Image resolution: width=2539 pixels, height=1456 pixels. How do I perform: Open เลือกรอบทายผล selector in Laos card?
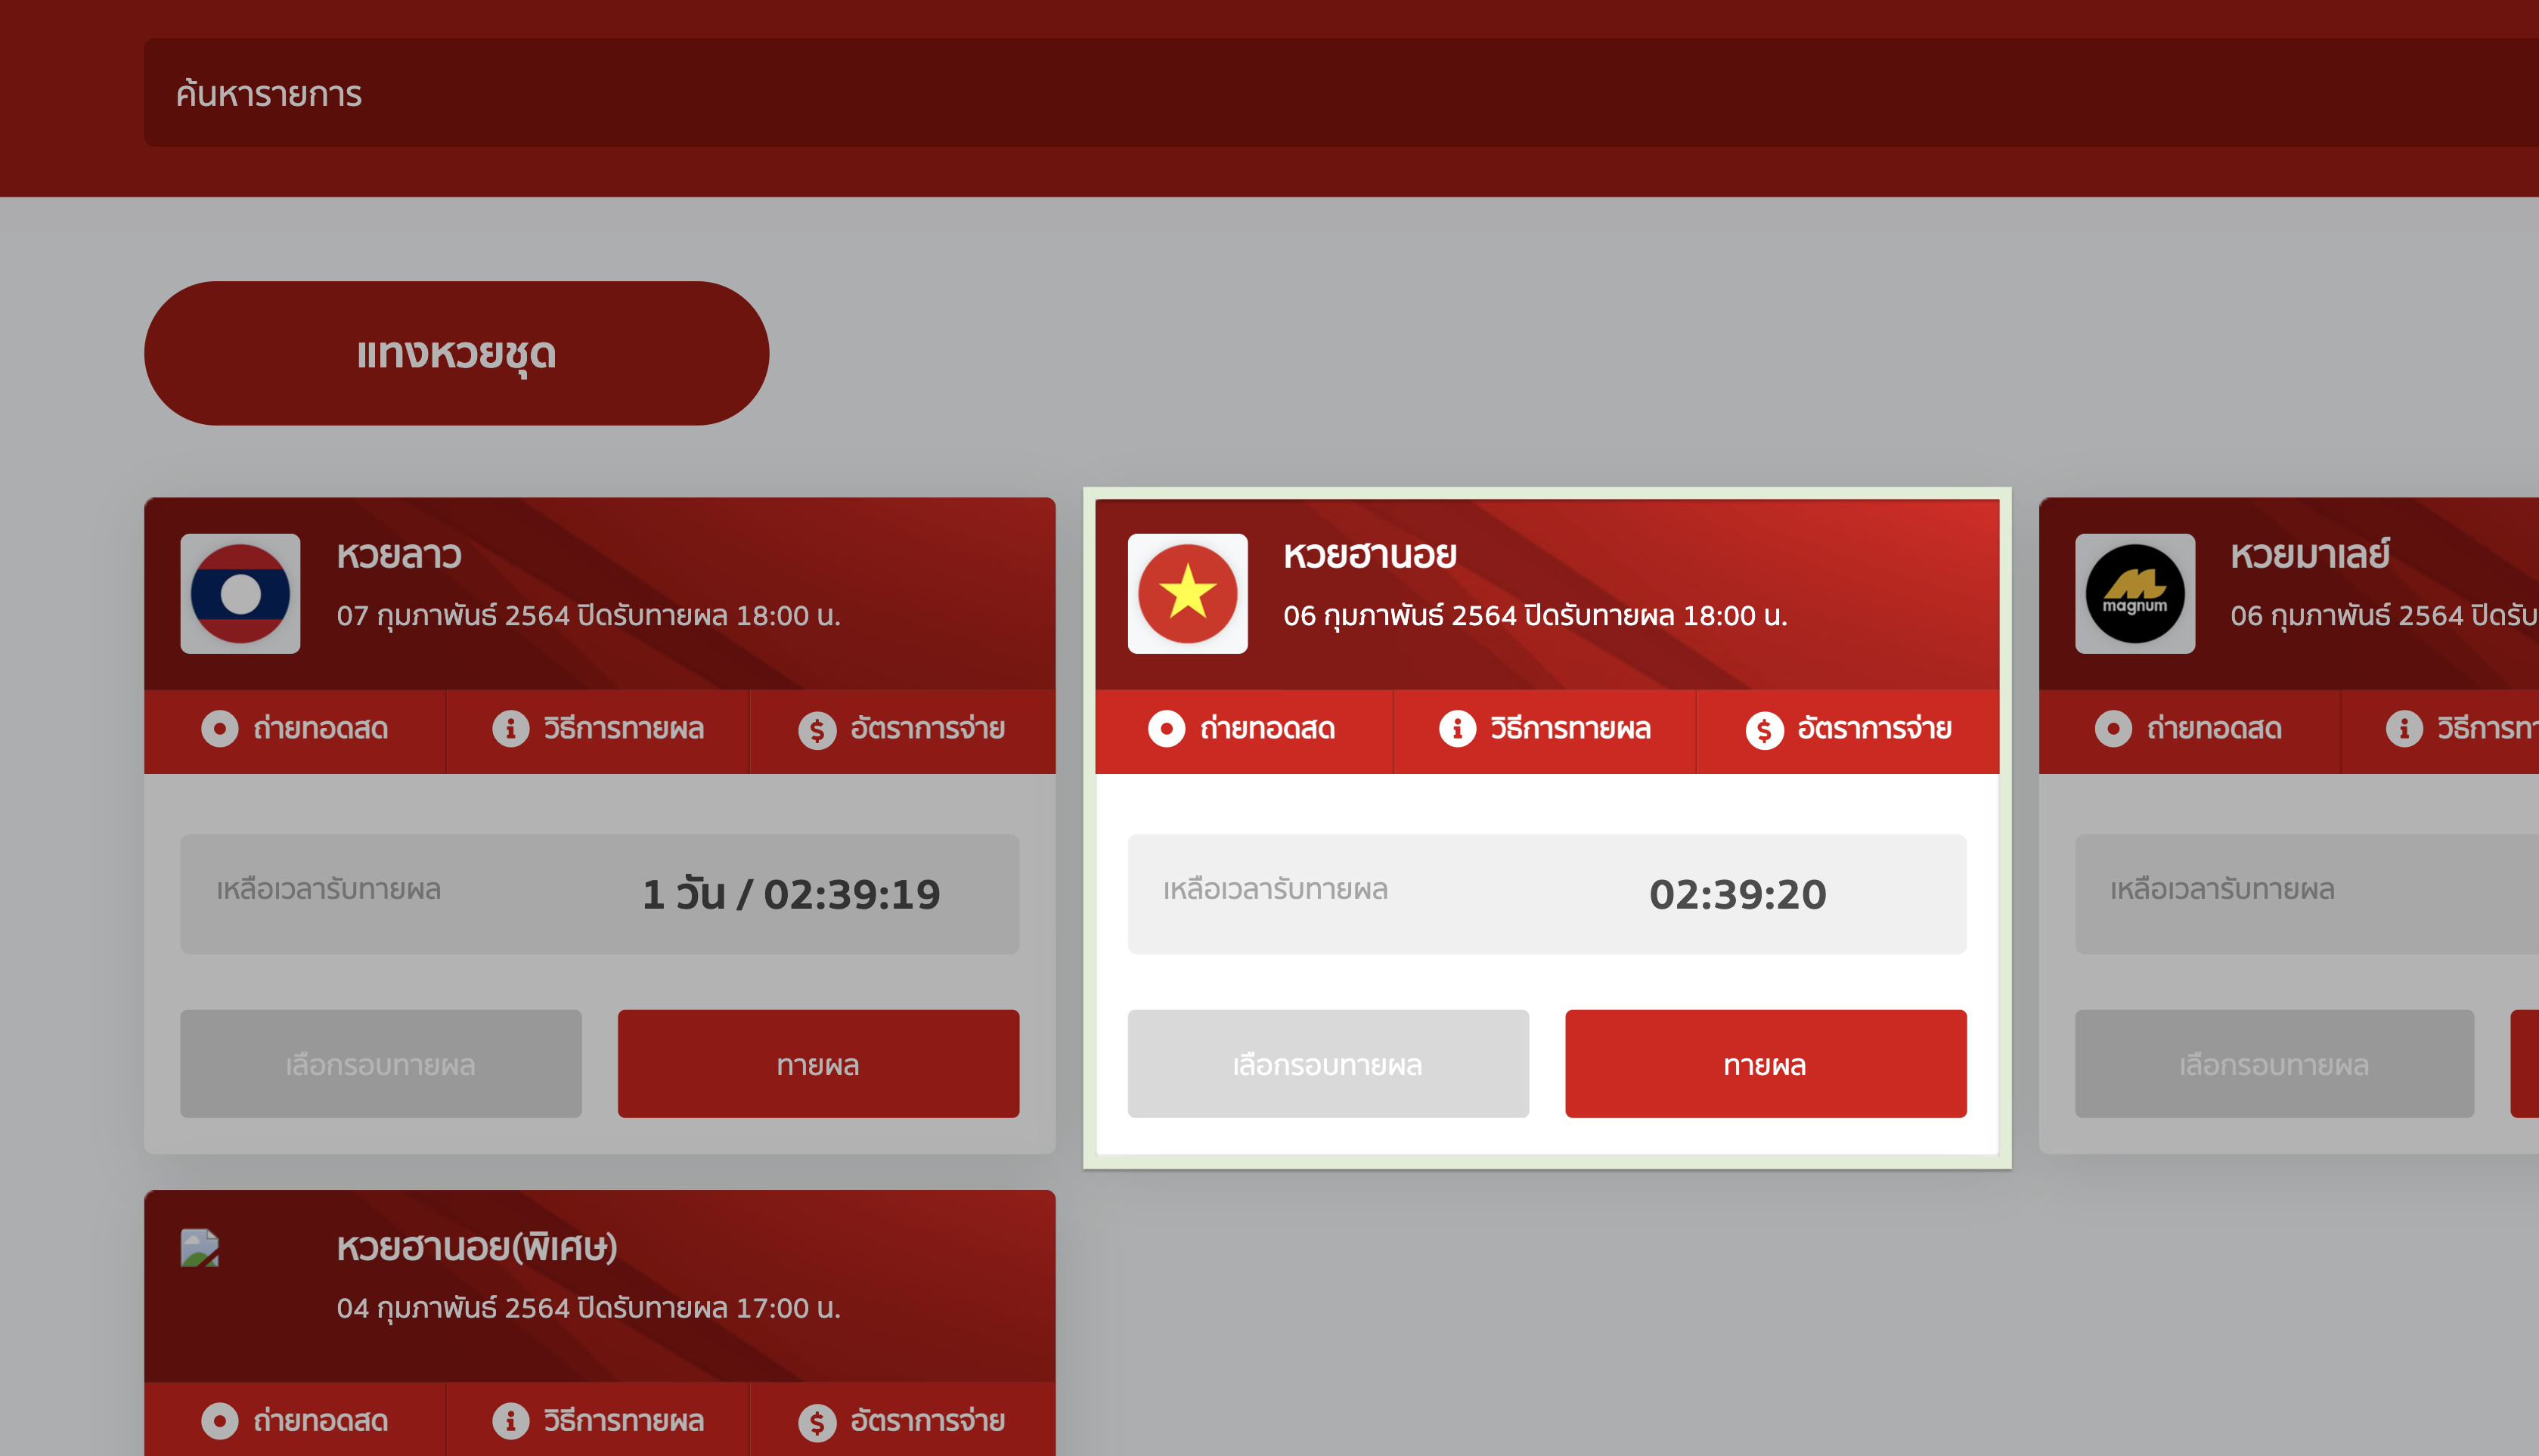(x=380, y=1064)
